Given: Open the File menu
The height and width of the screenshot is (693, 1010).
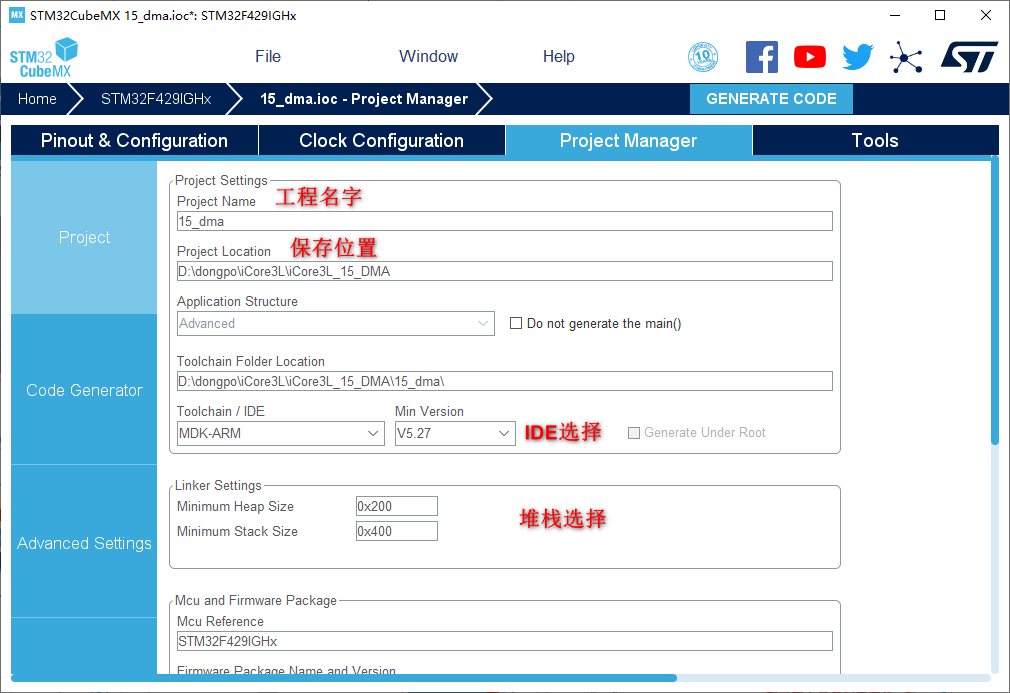Looking at the screenshot, I should coord(268,57).
